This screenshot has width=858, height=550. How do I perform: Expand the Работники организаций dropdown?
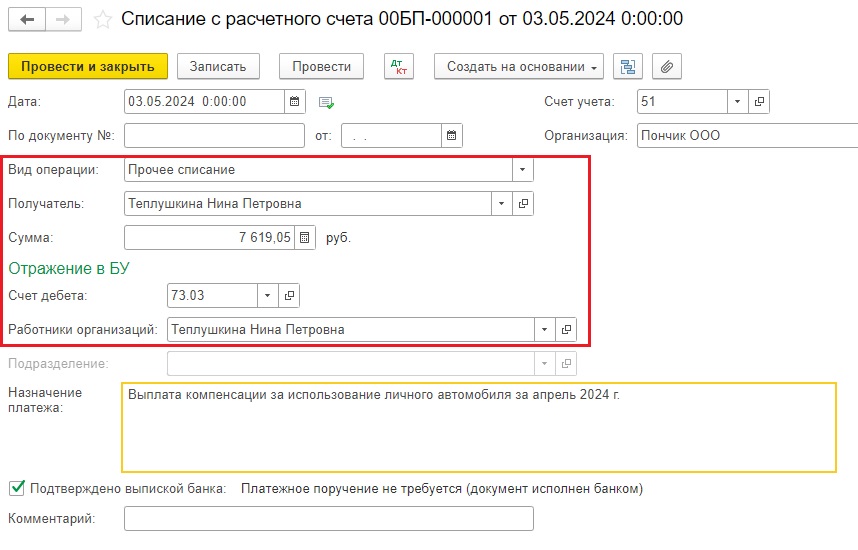click(x=544, y=329)
